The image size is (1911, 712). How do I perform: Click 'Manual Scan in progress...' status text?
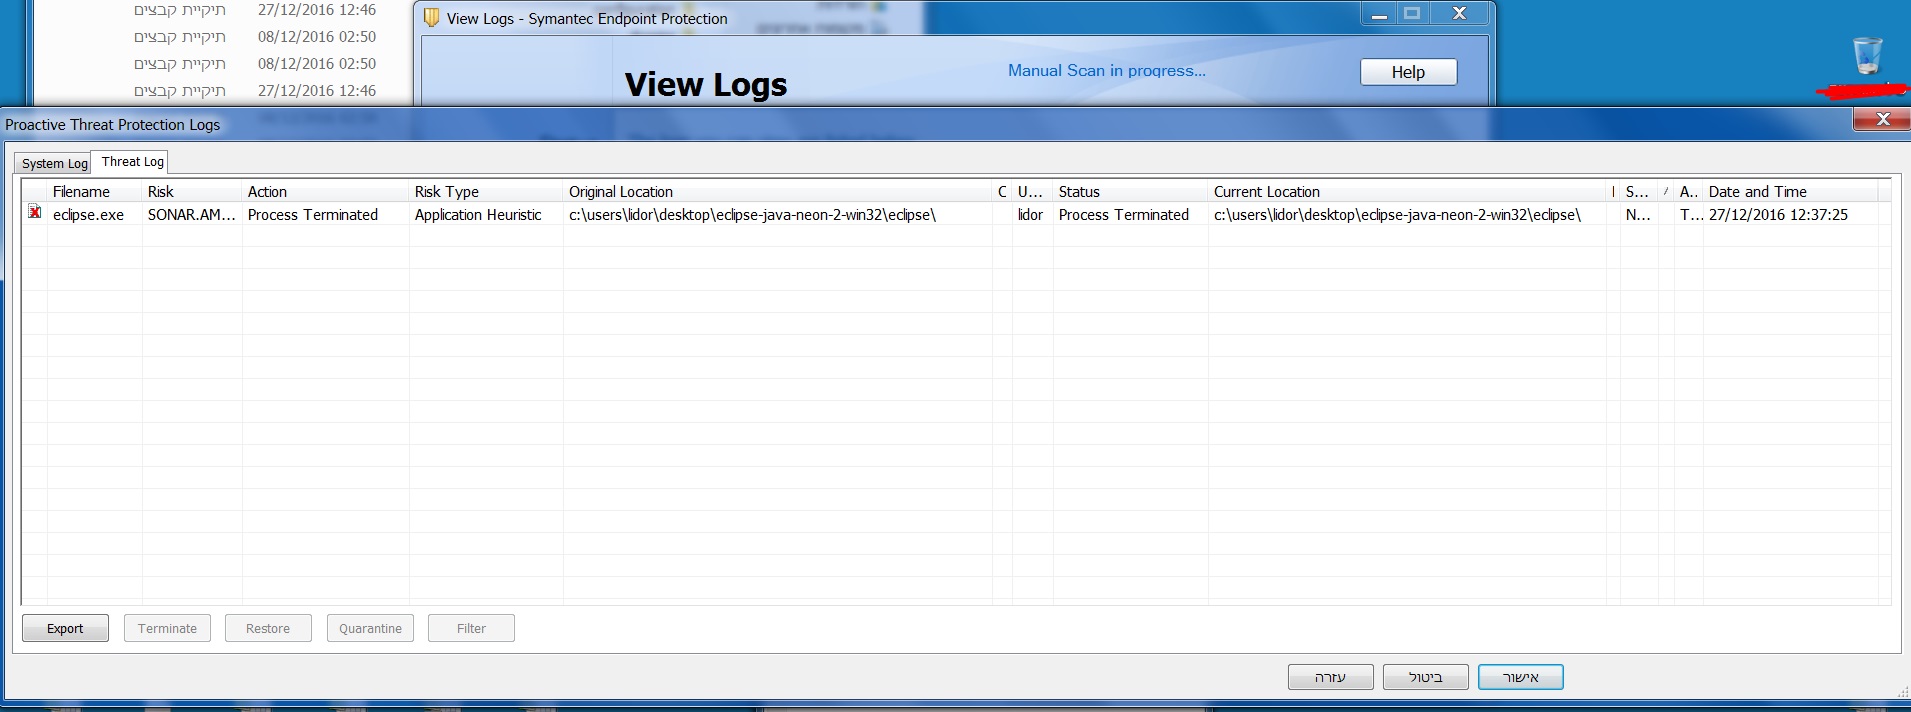pos(1107,71)
